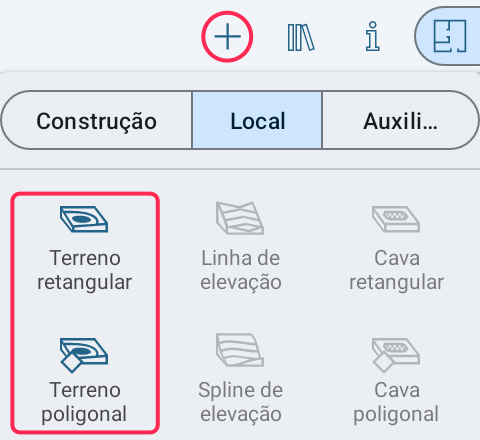
Task: Select the Terreno retangular tool icon
Action: [84, 219]
